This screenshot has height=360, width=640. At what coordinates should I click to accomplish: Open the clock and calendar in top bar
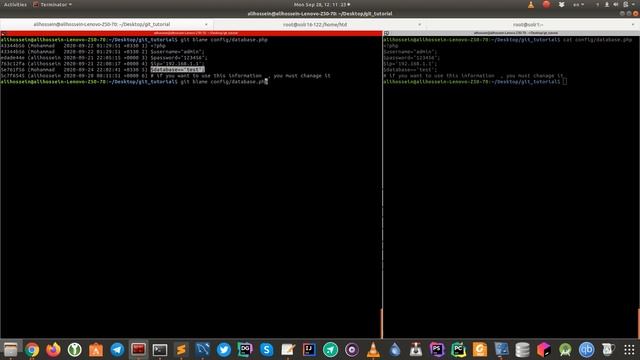point(322,4)
